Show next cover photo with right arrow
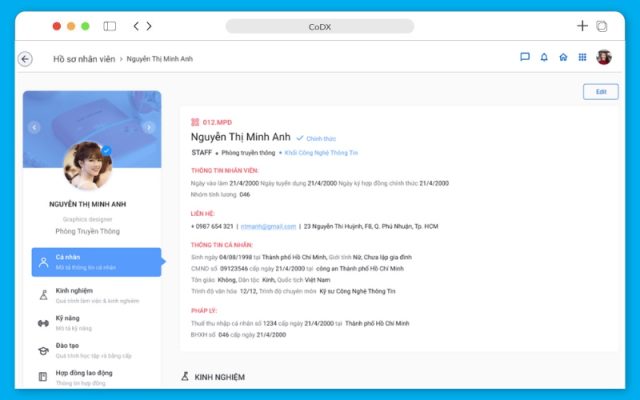The height and width of the screenshot is (400, 640). [x=149, y=127]
